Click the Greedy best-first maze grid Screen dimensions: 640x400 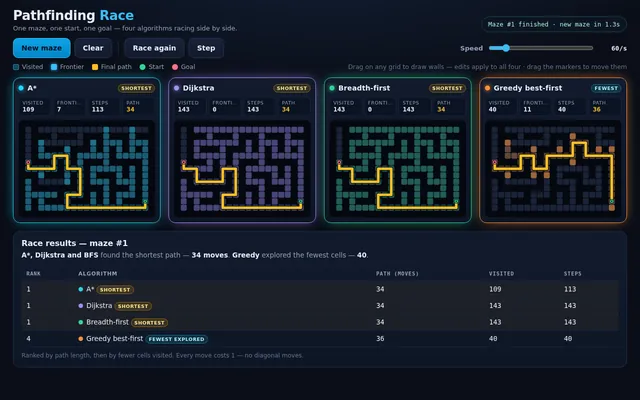pyautogui.click(x=553, y=169)
